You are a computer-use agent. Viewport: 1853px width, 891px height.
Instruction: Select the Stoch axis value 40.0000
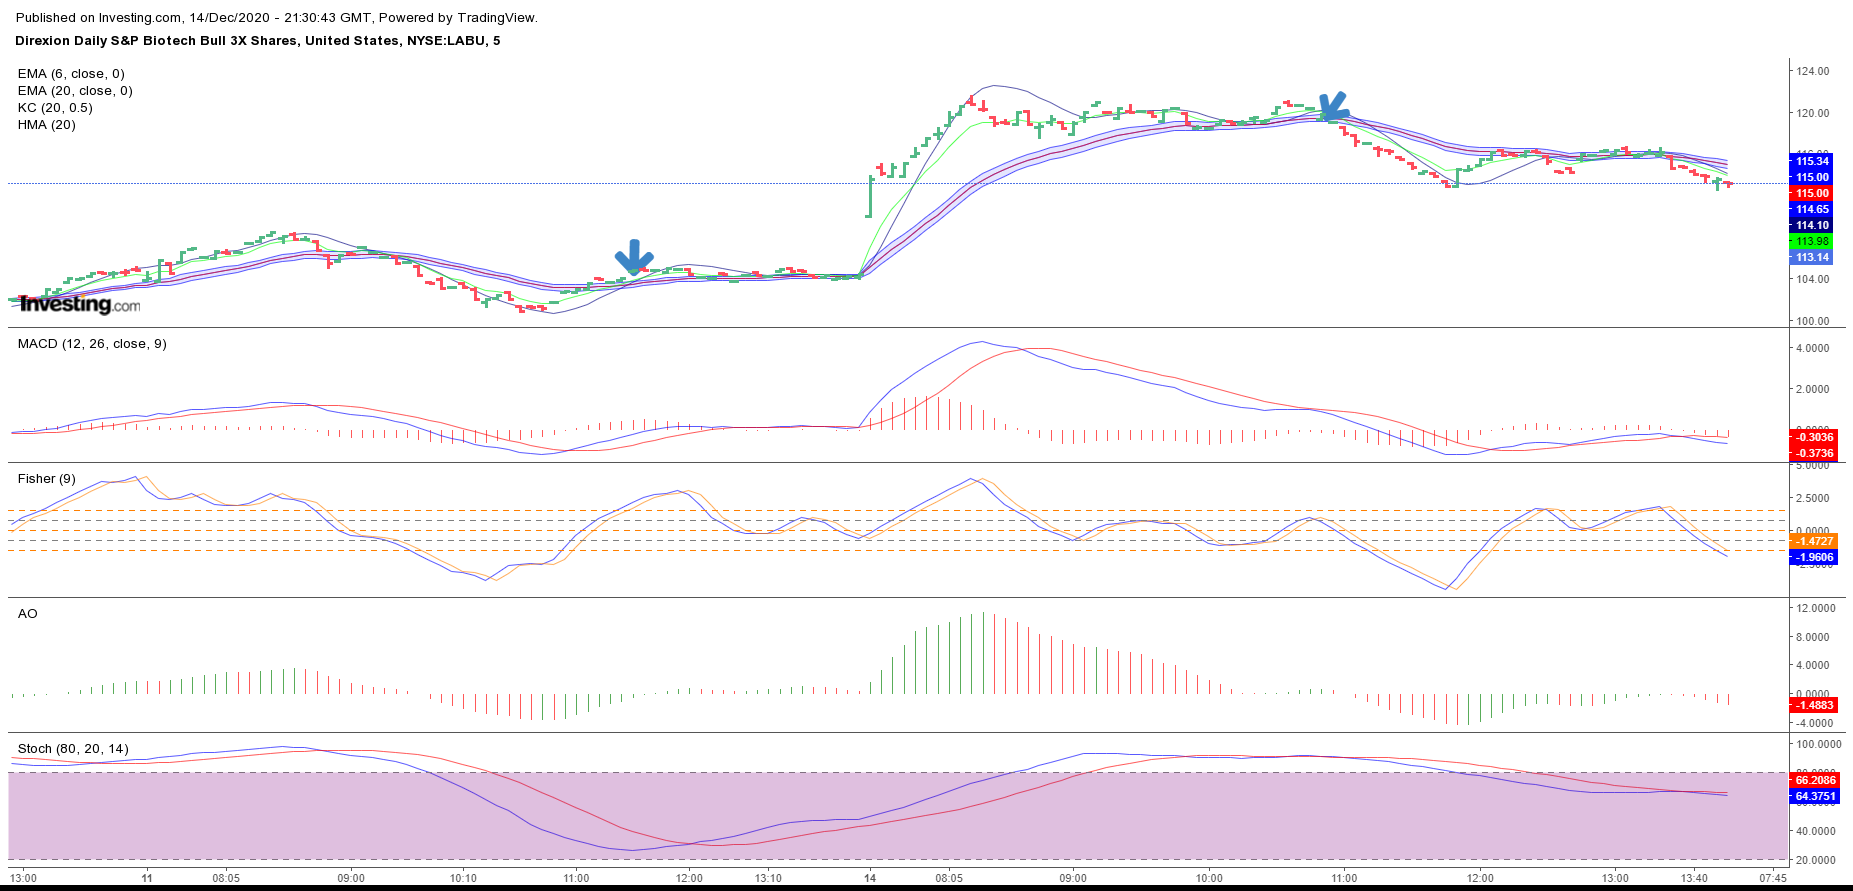coord(1817,832)
